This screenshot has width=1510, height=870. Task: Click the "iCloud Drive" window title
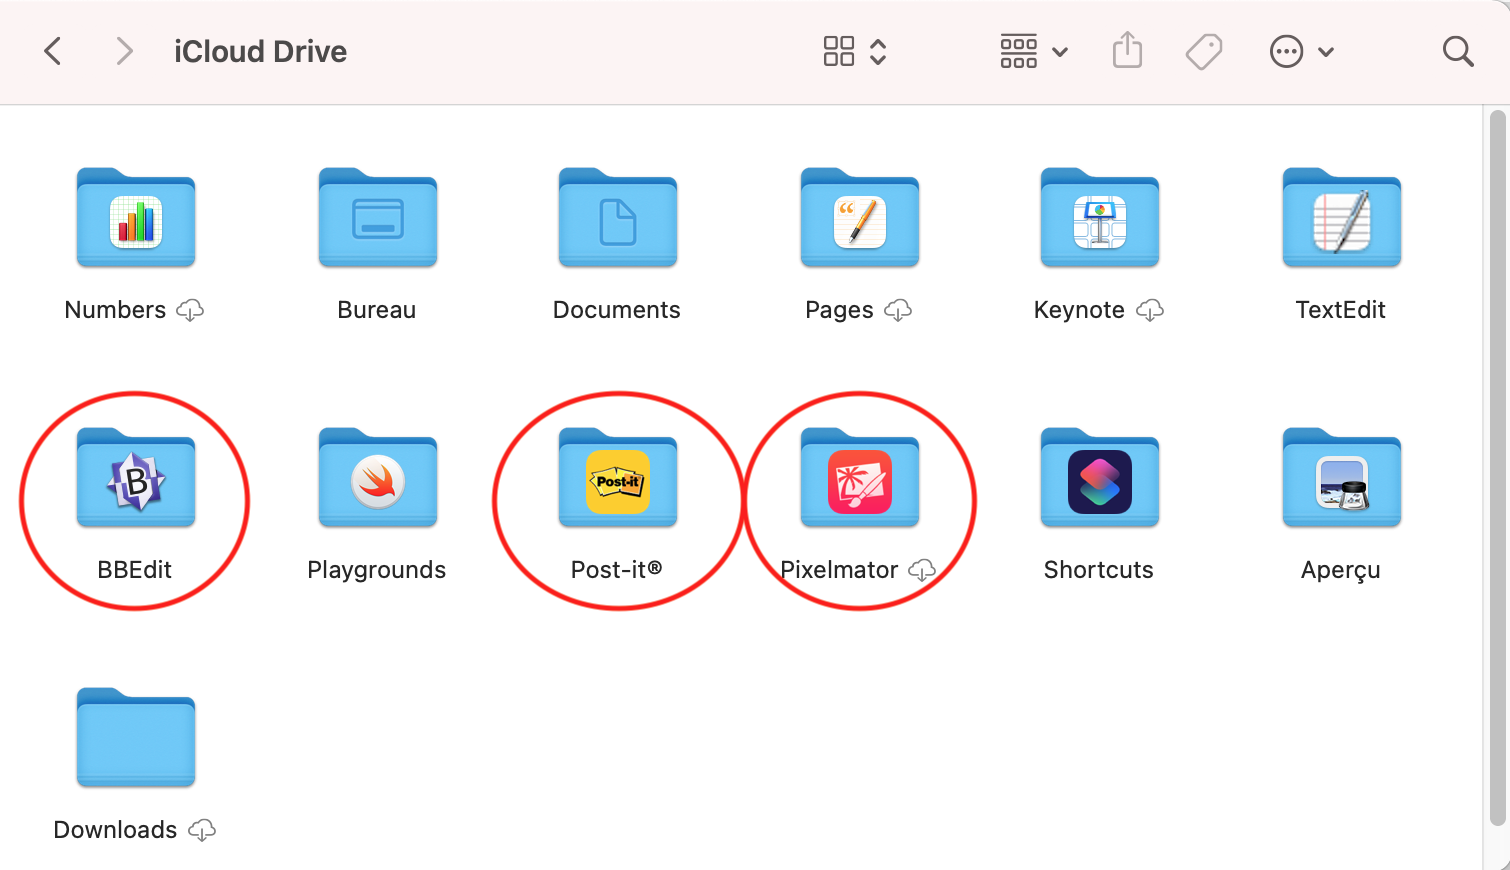[x=261, y=51]
